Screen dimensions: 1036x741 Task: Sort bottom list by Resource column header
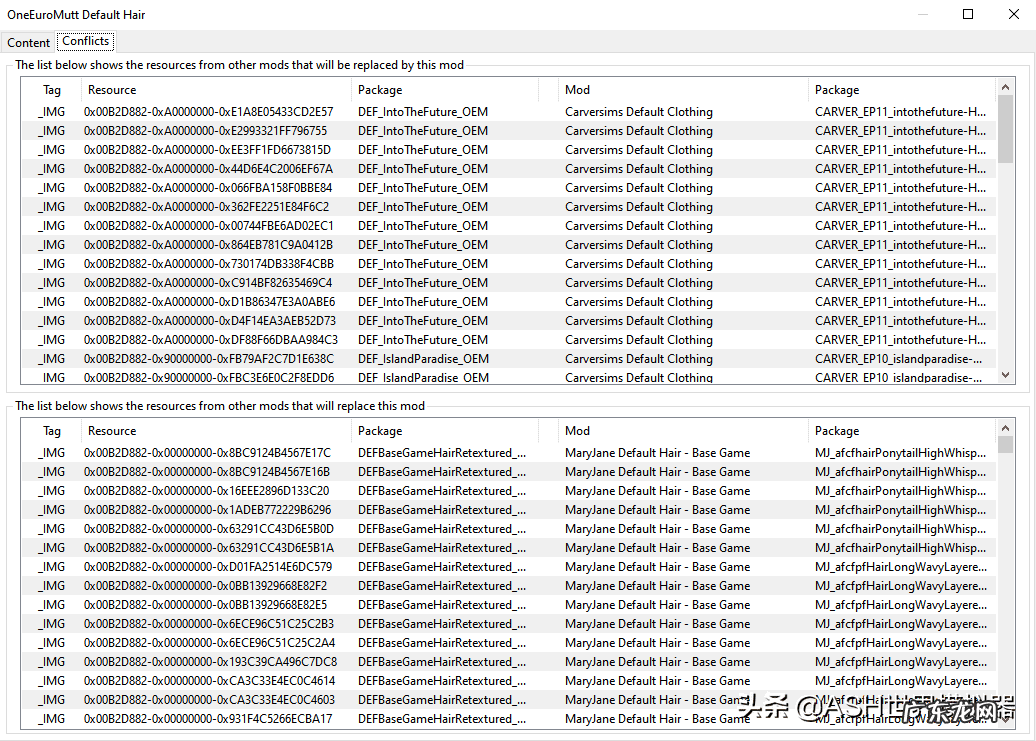112,431
